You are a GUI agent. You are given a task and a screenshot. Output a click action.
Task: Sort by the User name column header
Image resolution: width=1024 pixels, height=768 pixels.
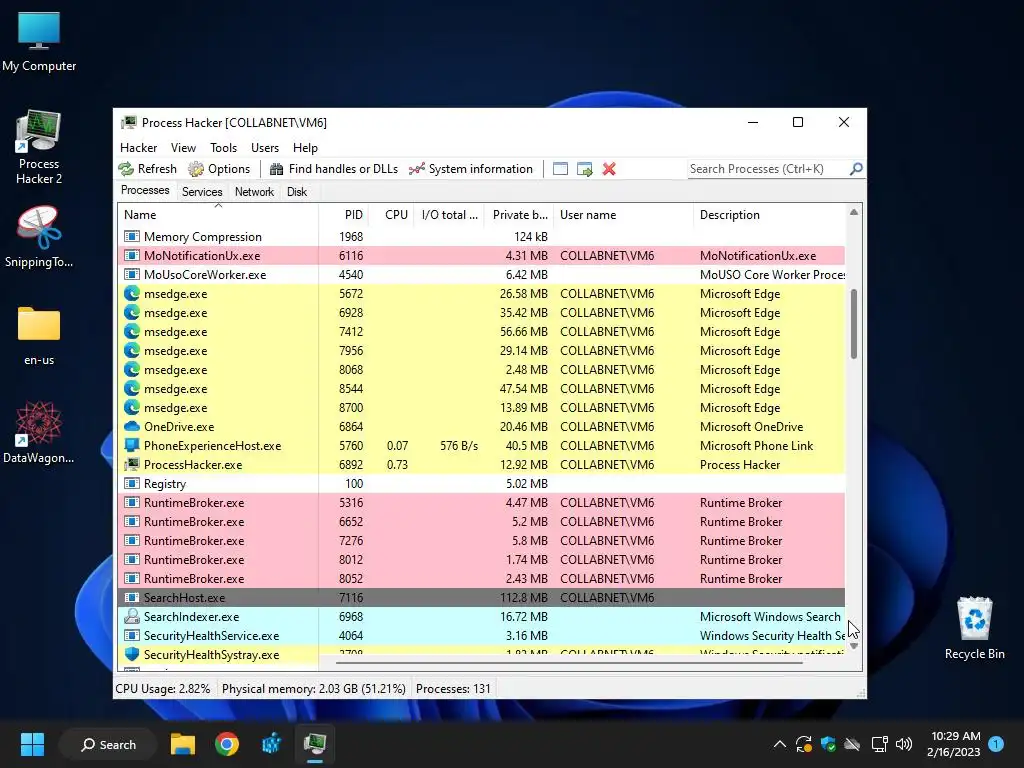[624, 215]
